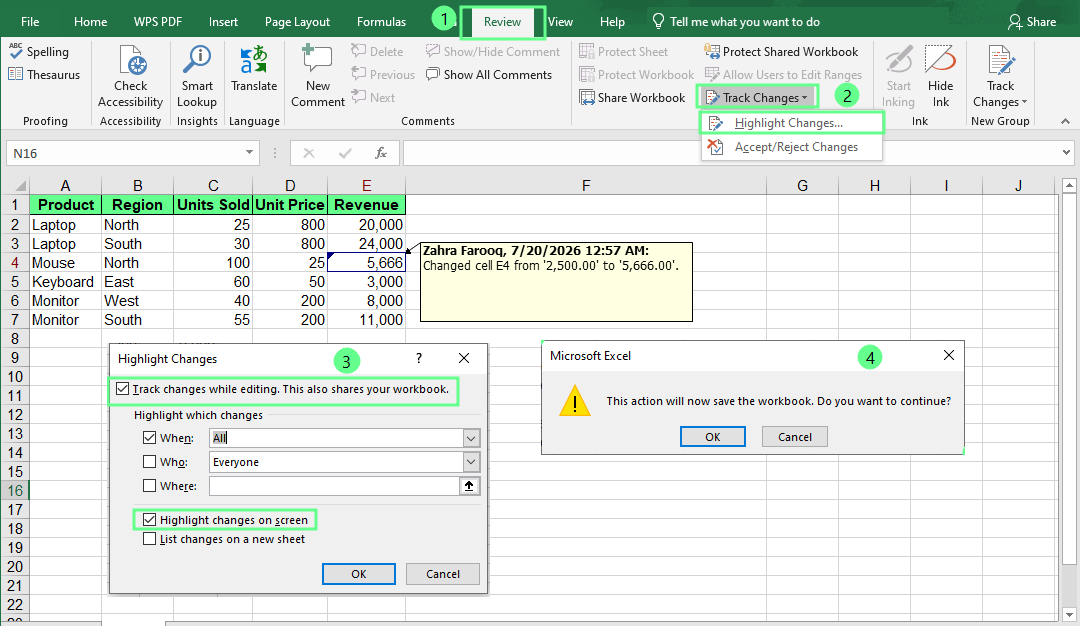Go to Previous comment
This screenshot has height=626, width=1080.
(383, 74)
